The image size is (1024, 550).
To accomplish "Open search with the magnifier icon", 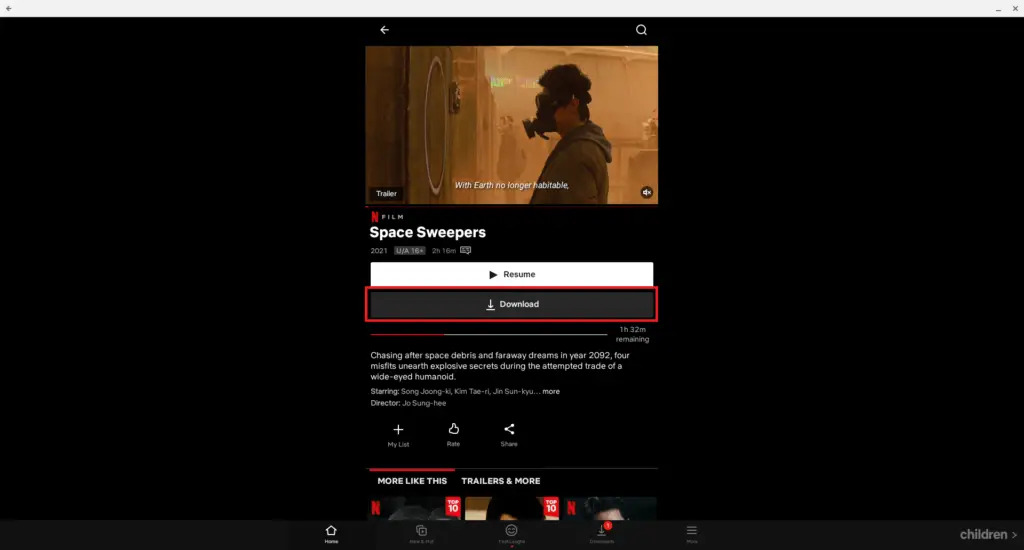I will 641,30.
